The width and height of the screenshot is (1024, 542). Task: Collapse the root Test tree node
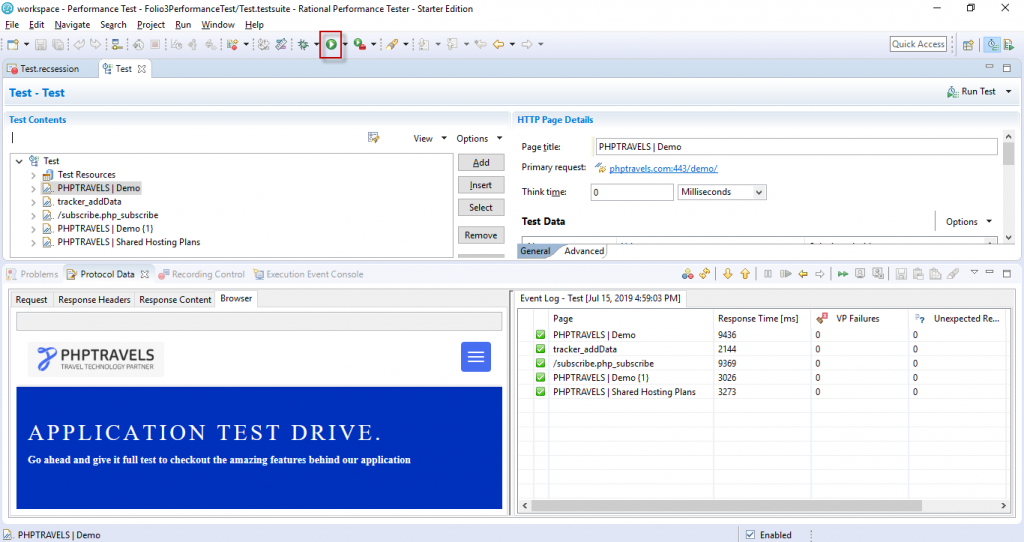pyautogui.click(x=20, y=161)
